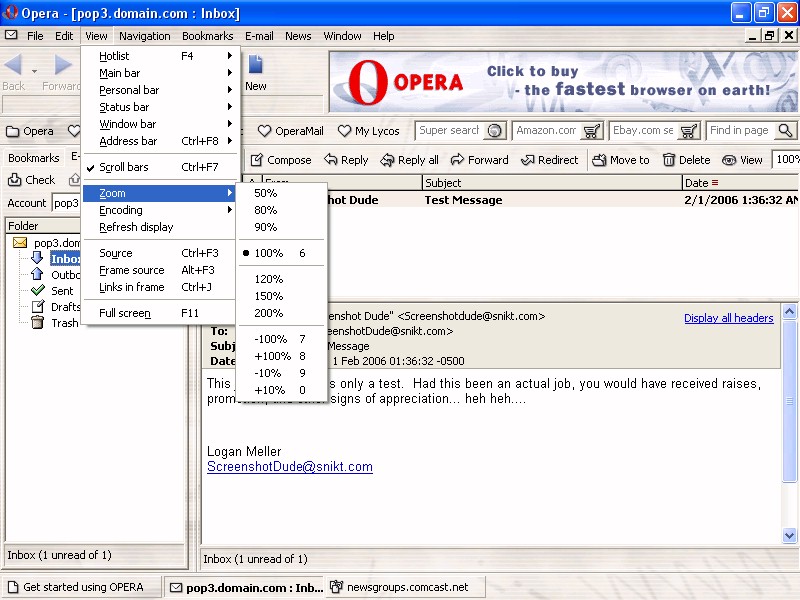Viewport: 800px width, 600px height.
Task: Select Full screen from View menu
Action: pyautogui.click(x=125, y=313)
